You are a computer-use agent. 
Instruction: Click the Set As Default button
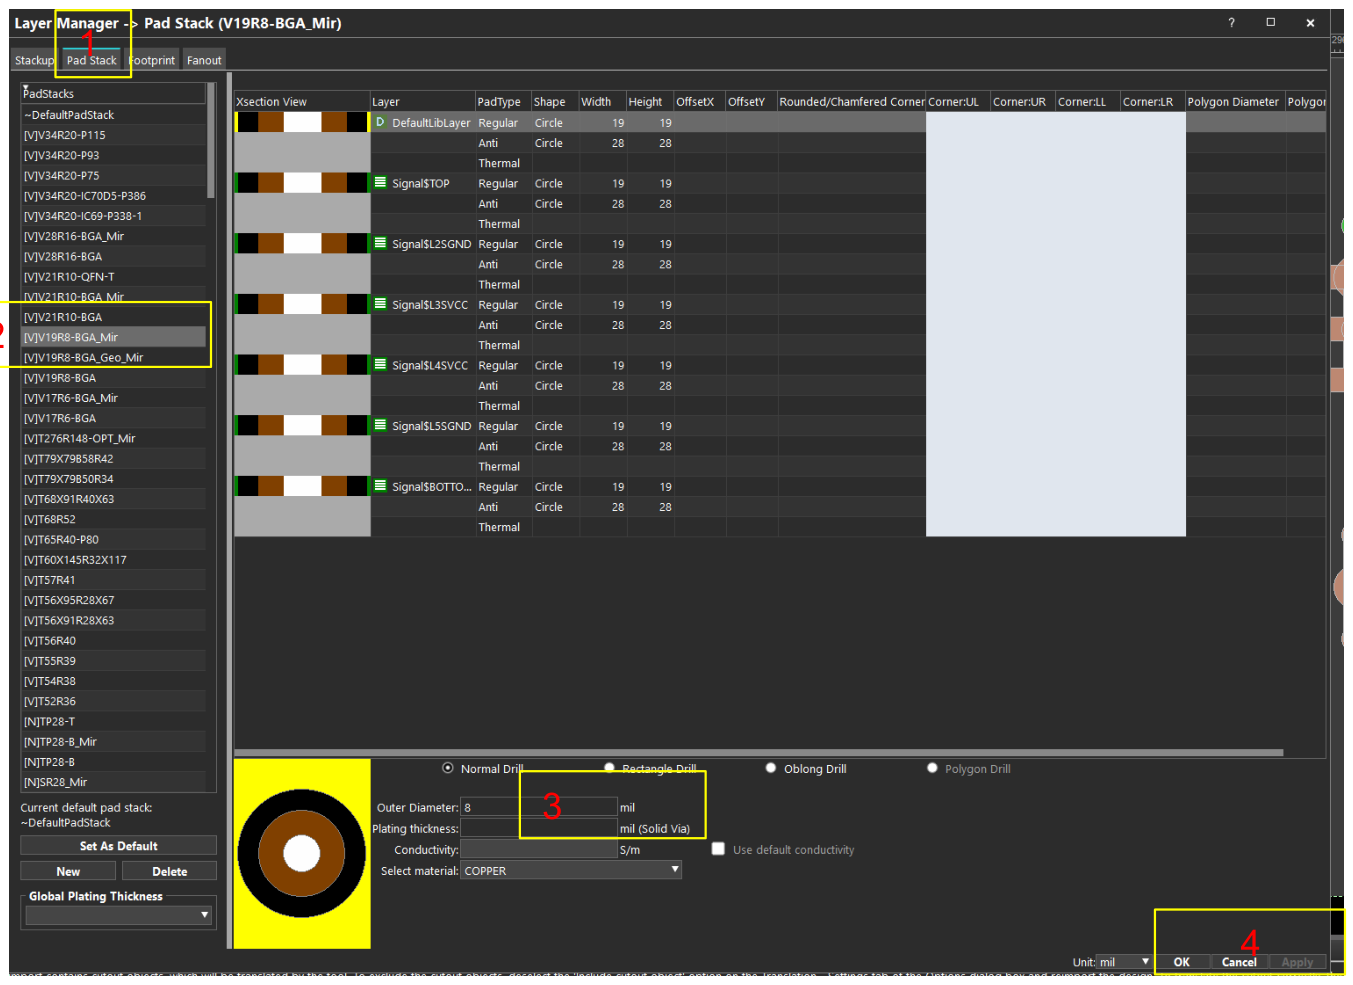pos(118,846)
